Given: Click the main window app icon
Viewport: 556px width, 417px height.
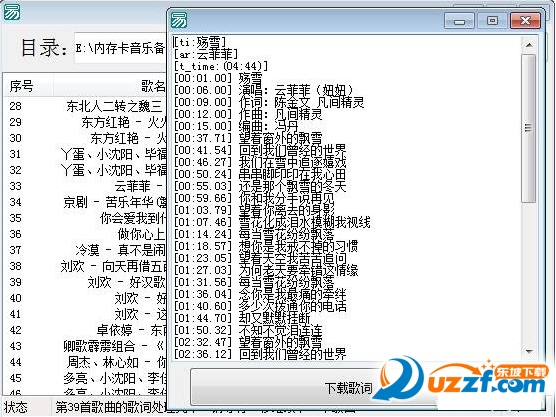Looking at the screenshot, I should coord(12,12).
